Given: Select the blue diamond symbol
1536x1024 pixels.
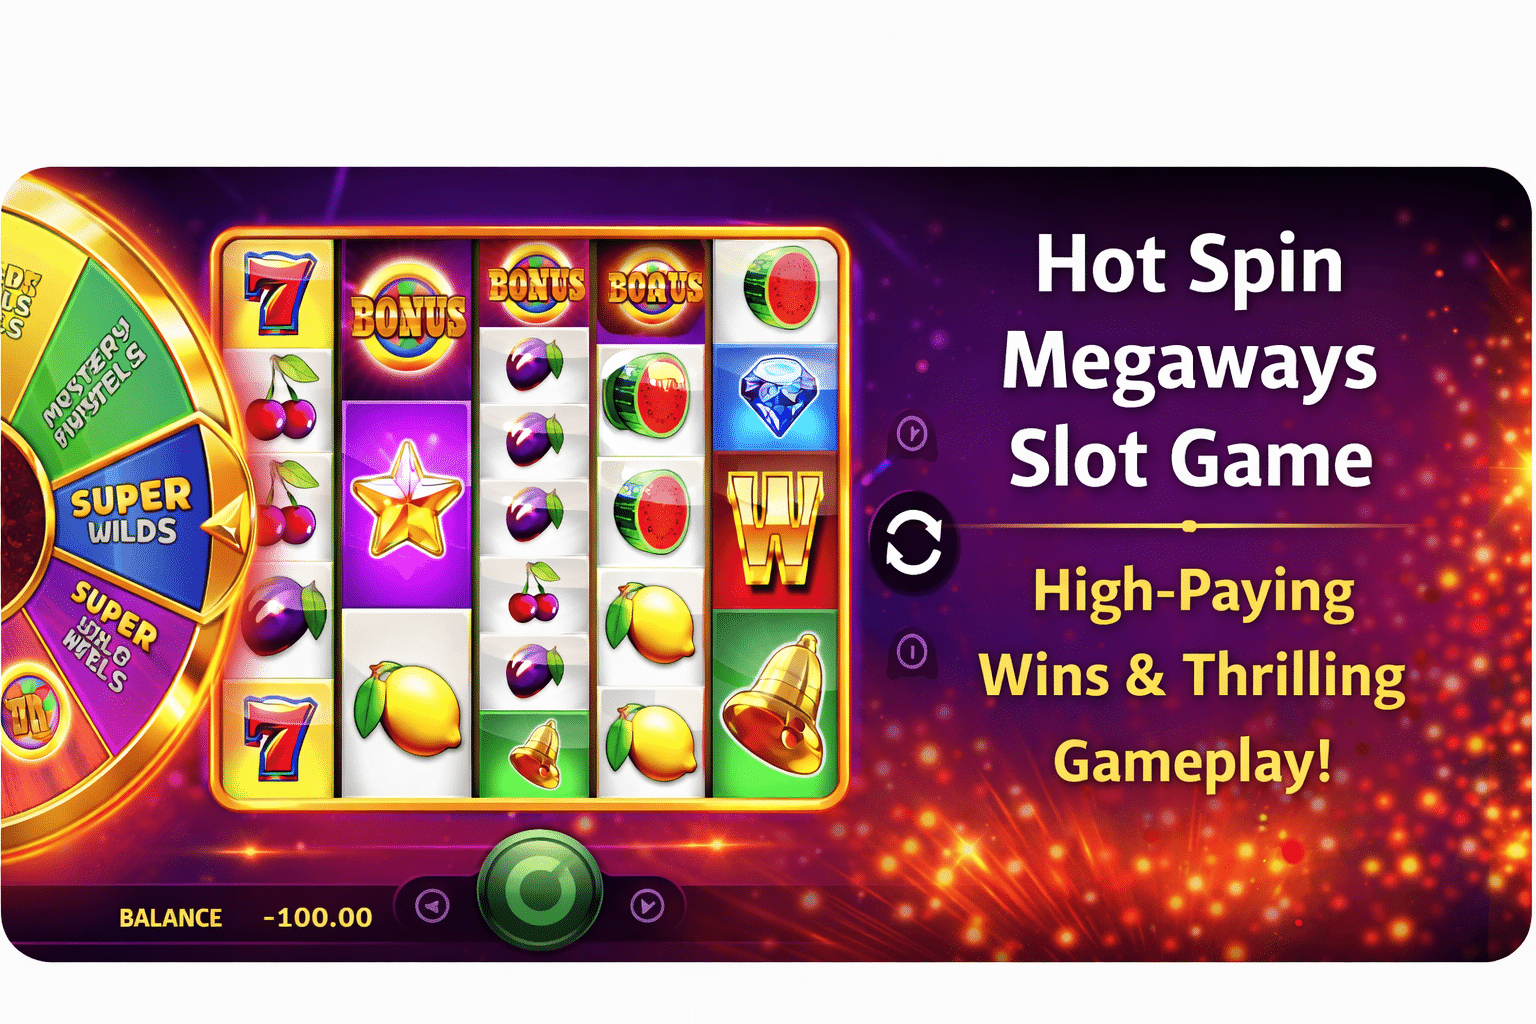Looking at the screenshot, I should (775, 396).
